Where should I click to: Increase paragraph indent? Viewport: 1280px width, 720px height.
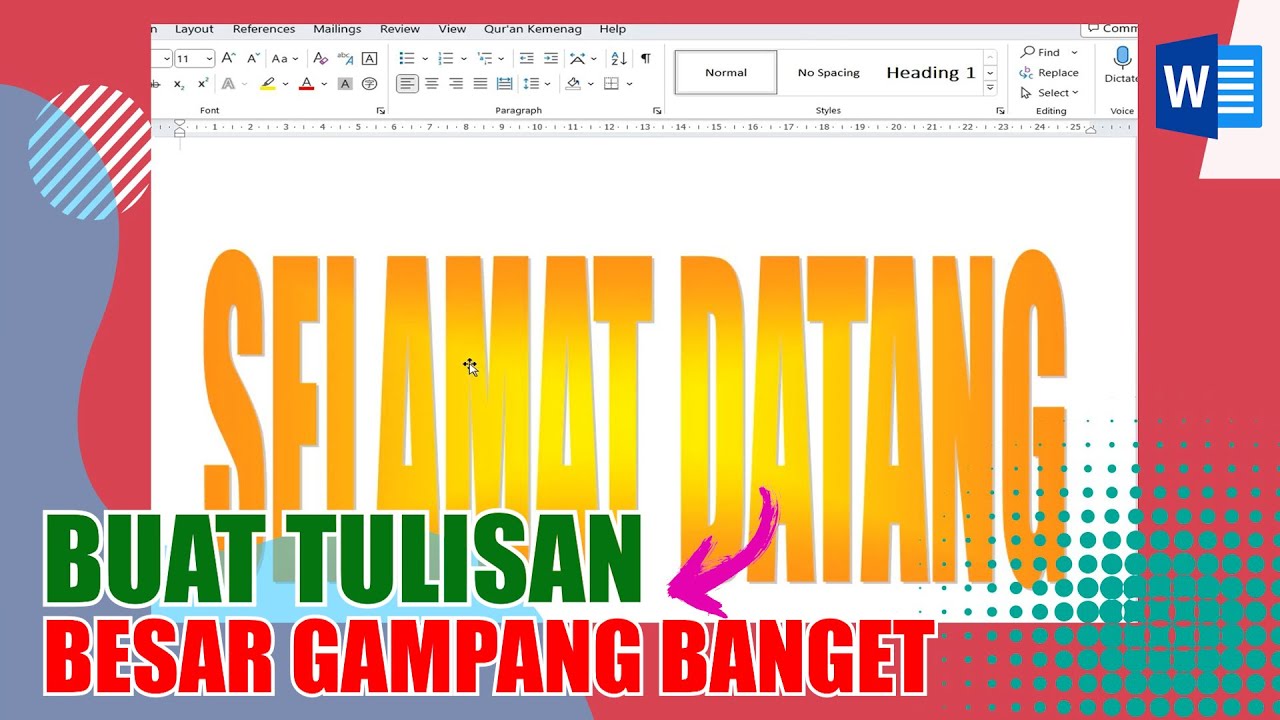pyautogui.click(x=551, y=58)
